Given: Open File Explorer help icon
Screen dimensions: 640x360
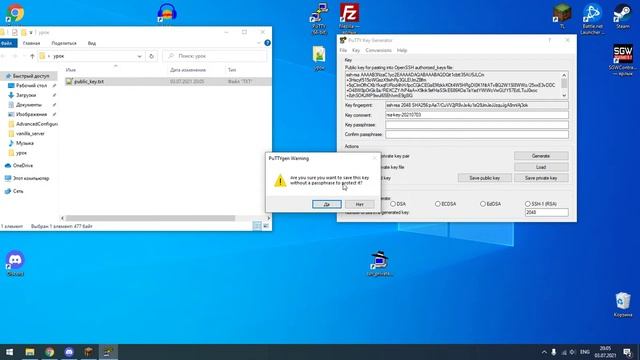Looking at the screenshot, I should tap(267, 43).
